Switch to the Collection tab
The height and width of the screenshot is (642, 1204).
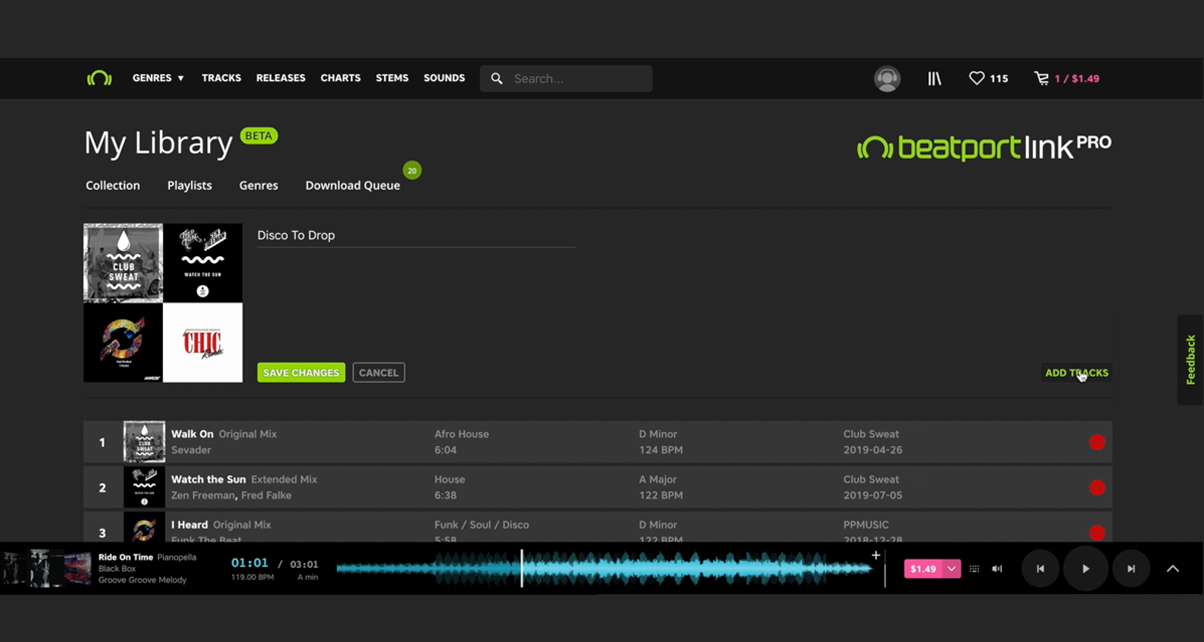click(x=113, y=185)
